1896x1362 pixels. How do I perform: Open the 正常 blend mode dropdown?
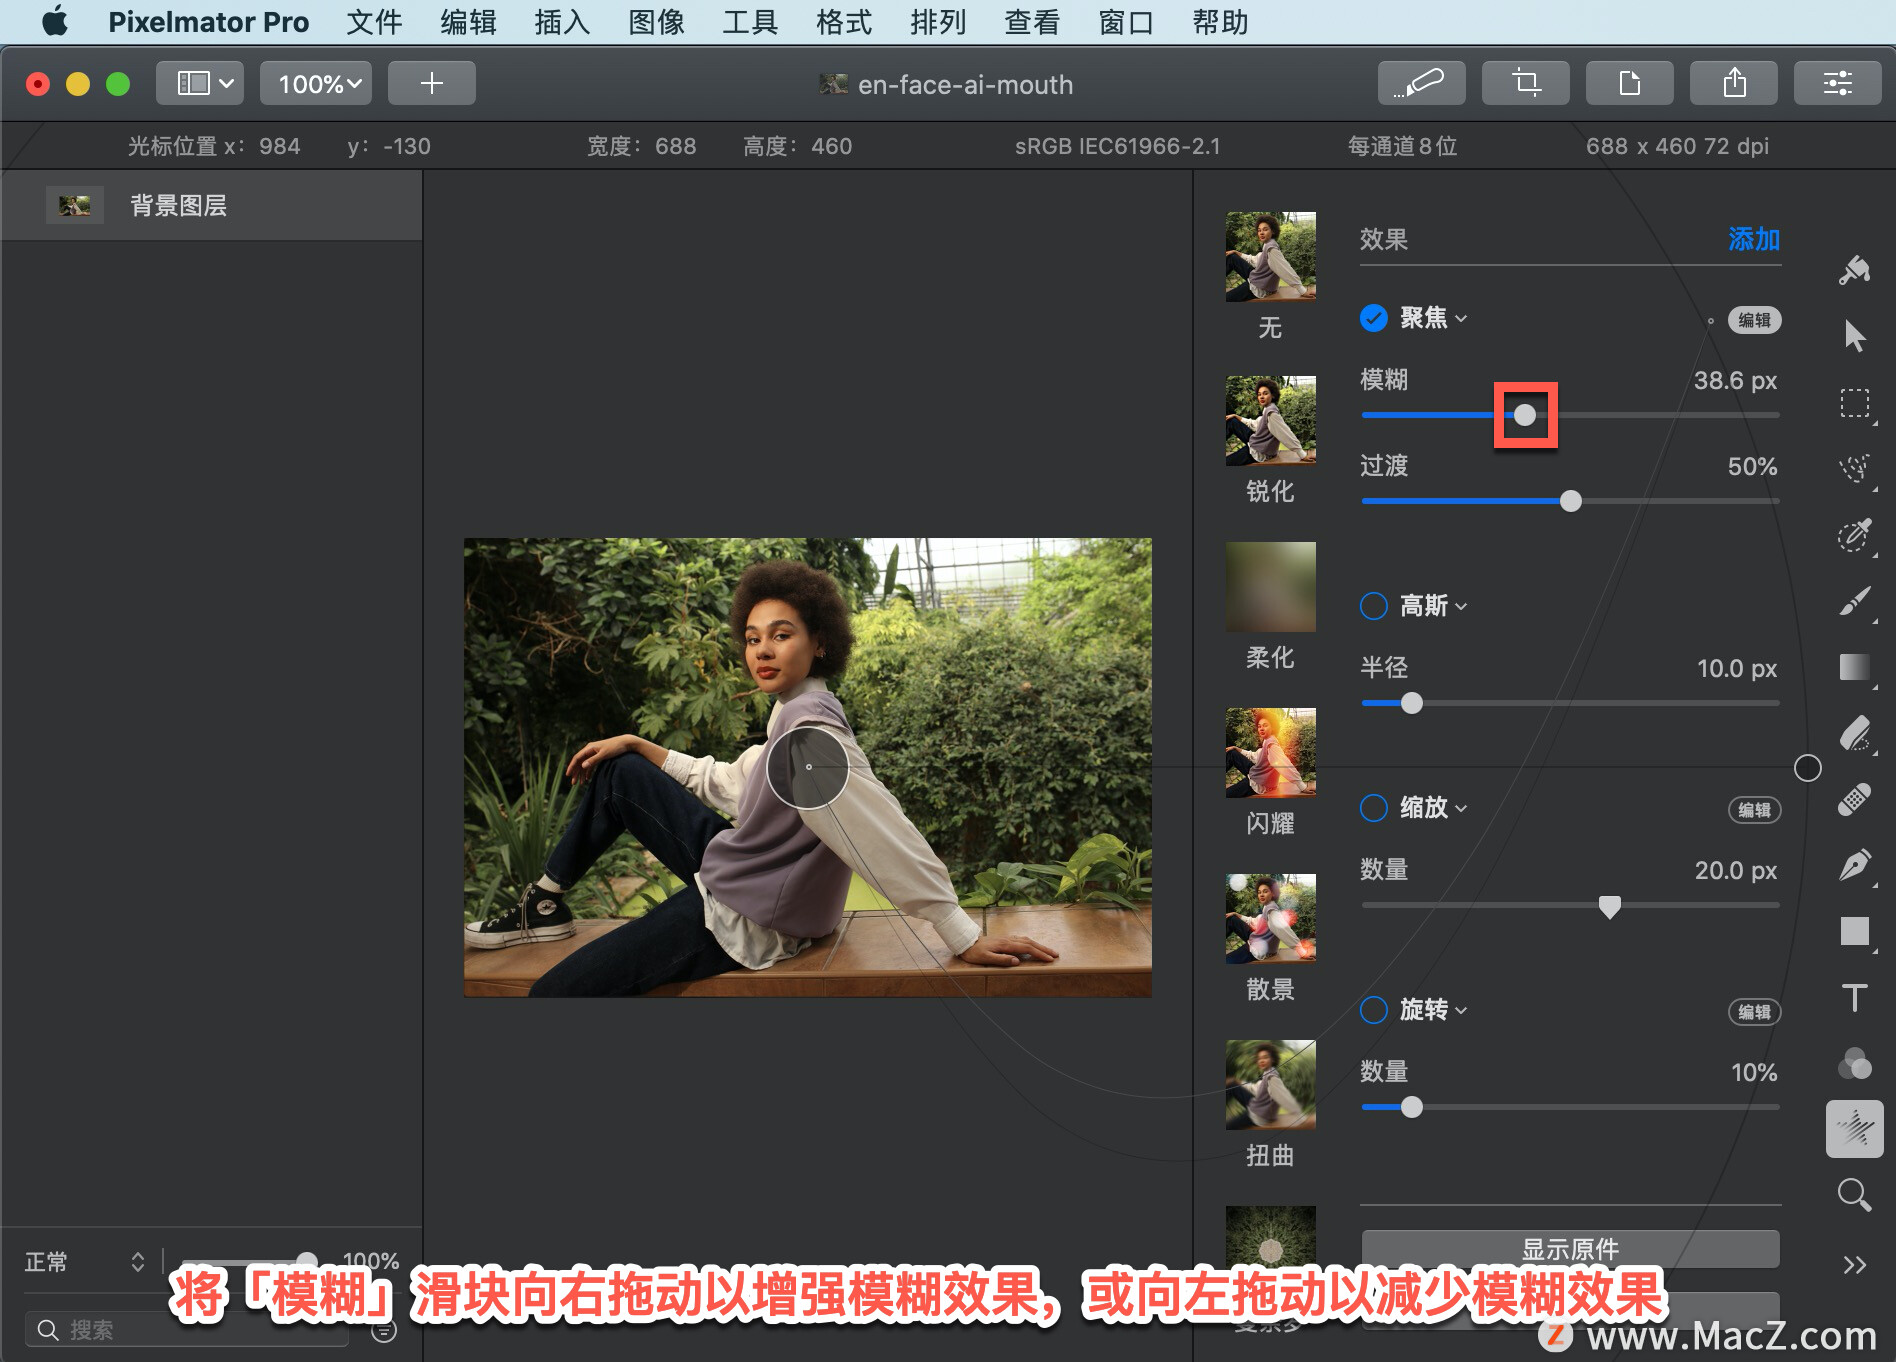pos(84,1262)
